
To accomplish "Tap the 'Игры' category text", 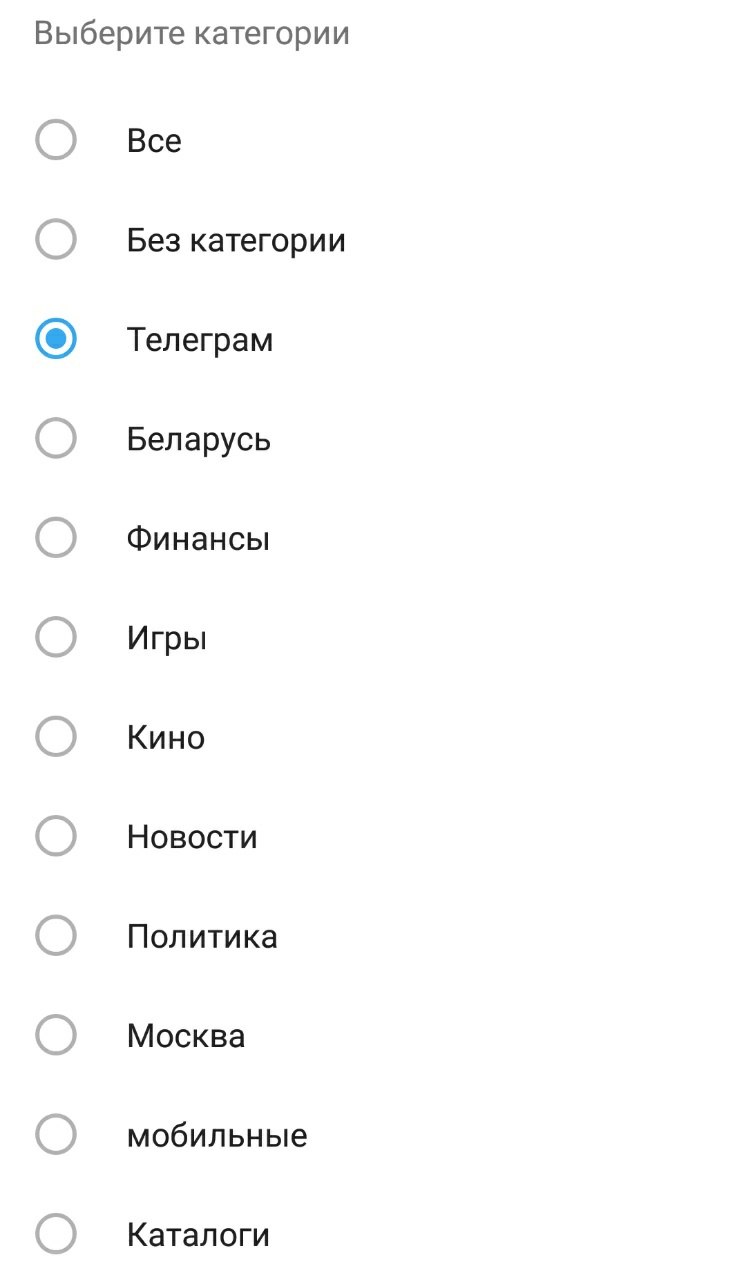I will pos(167,639).
